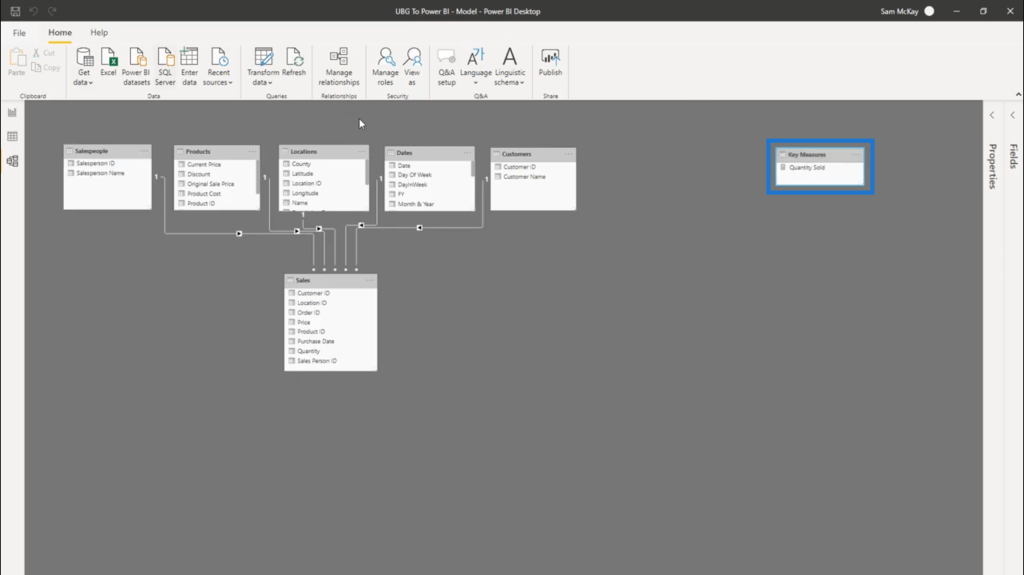1024x575 pixels.
Task: Open Products table more options
Action: point(252,152)
